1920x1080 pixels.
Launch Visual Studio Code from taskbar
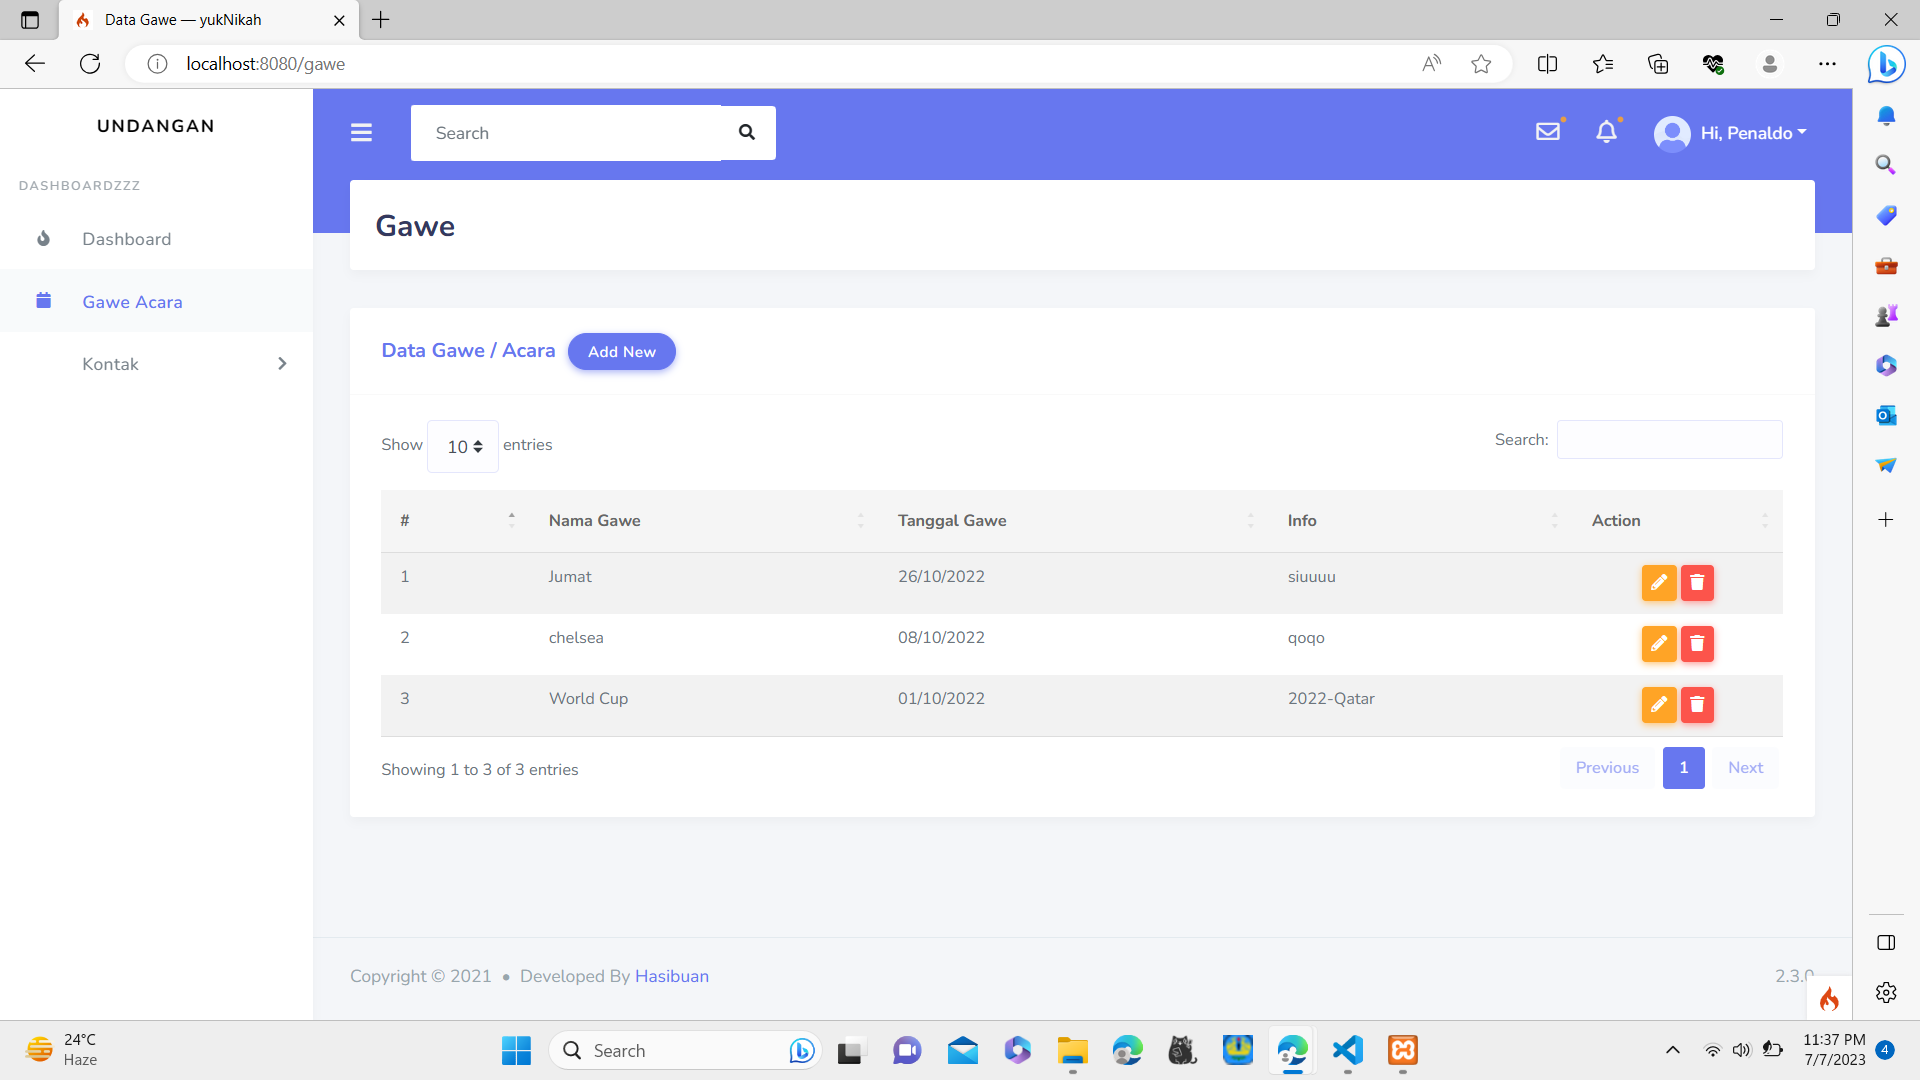(x=1347, y=1051)
